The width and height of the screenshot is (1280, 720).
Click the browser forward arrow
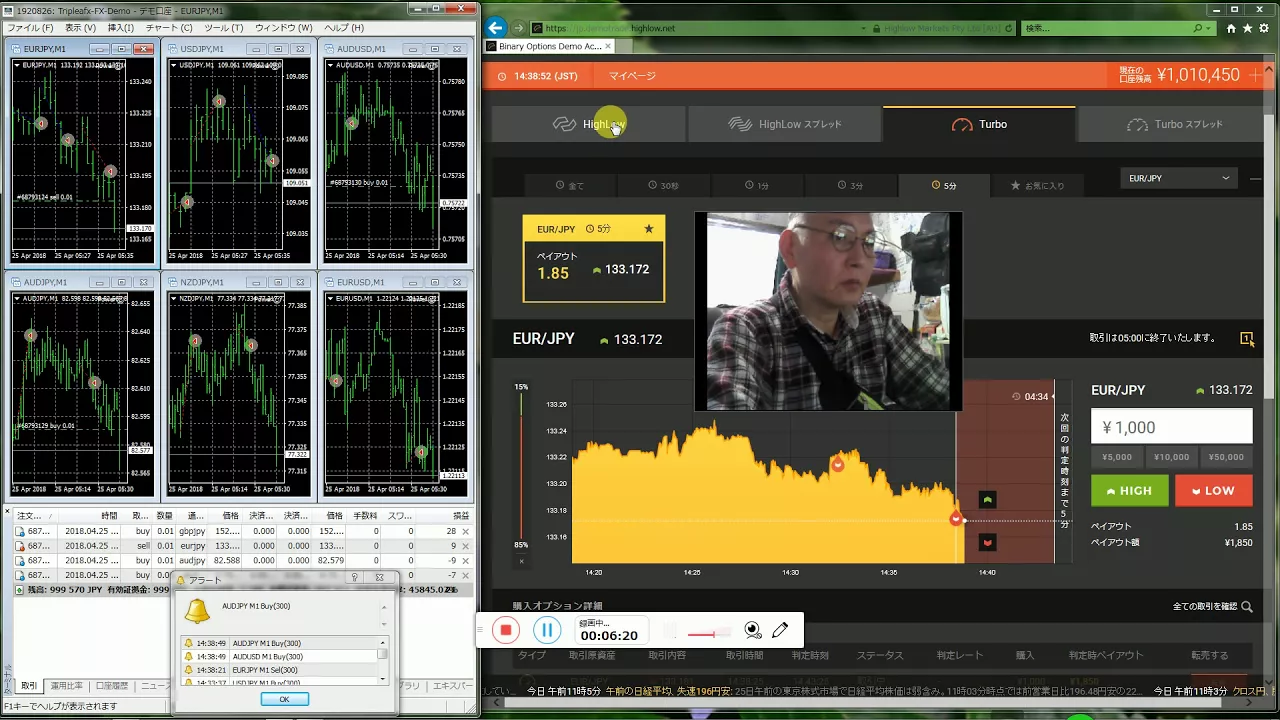click(518, 28)
